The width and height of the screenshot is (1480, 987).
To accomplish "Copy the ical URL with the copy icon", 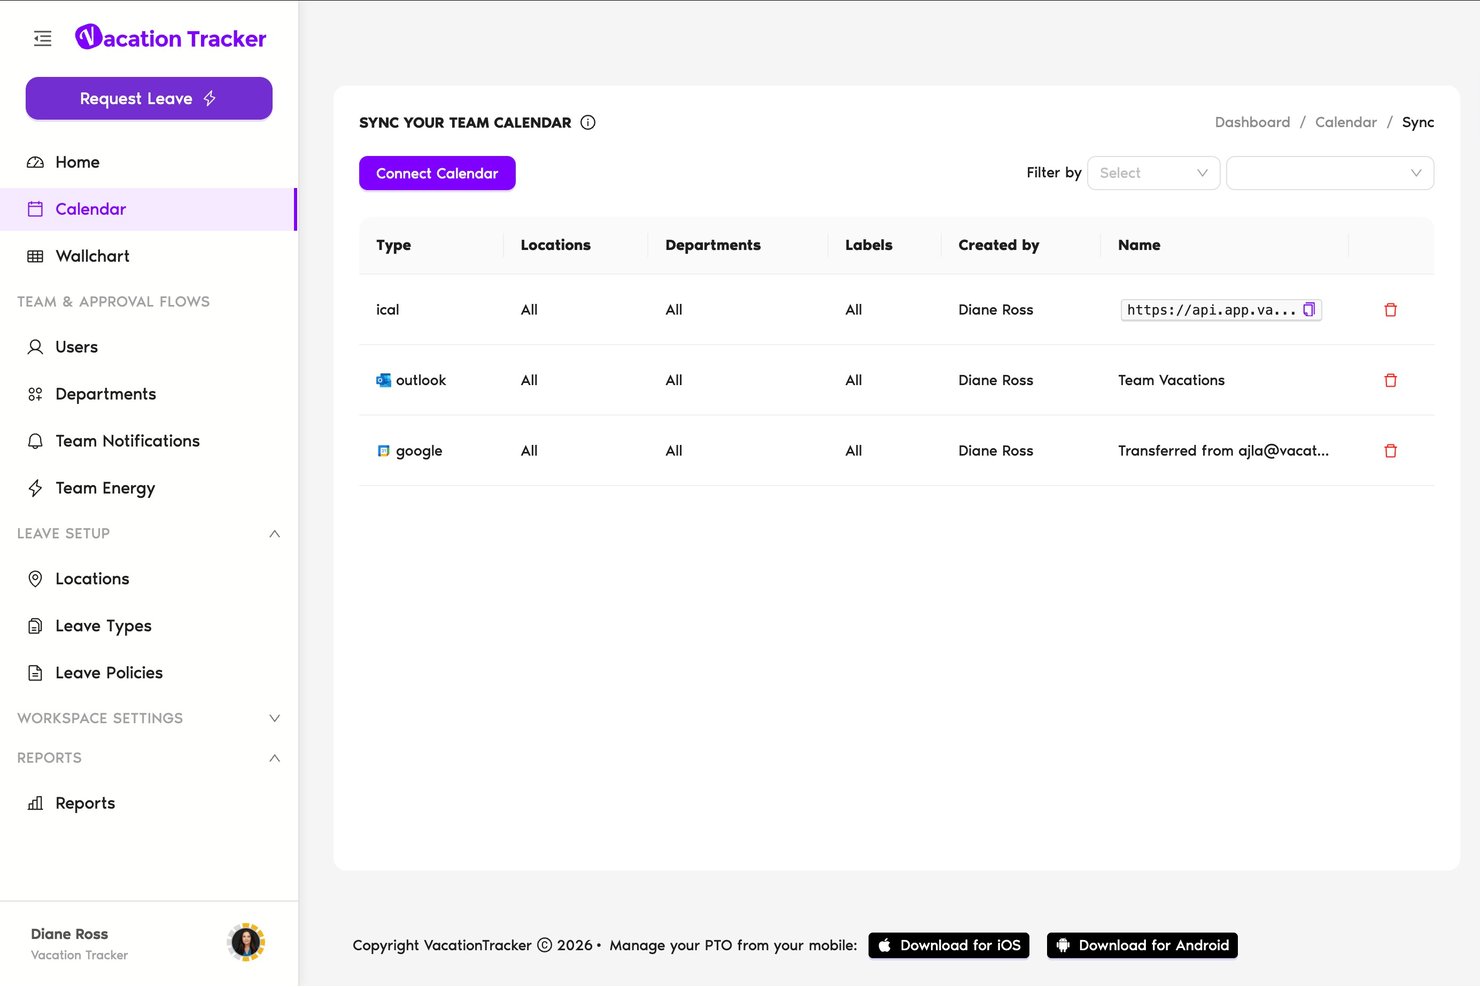I will [1309, 310].
